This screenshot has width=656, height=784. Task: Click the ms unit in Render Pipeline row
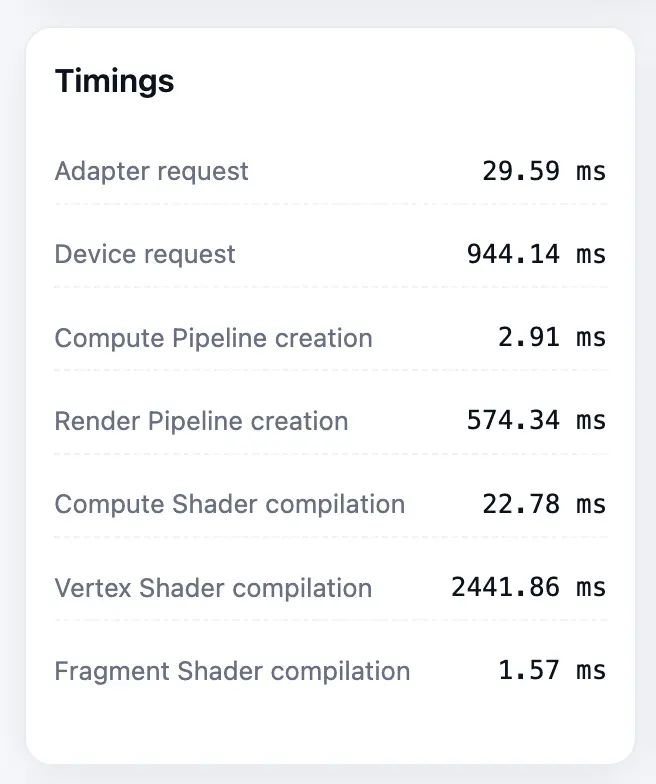click(591, 421)
